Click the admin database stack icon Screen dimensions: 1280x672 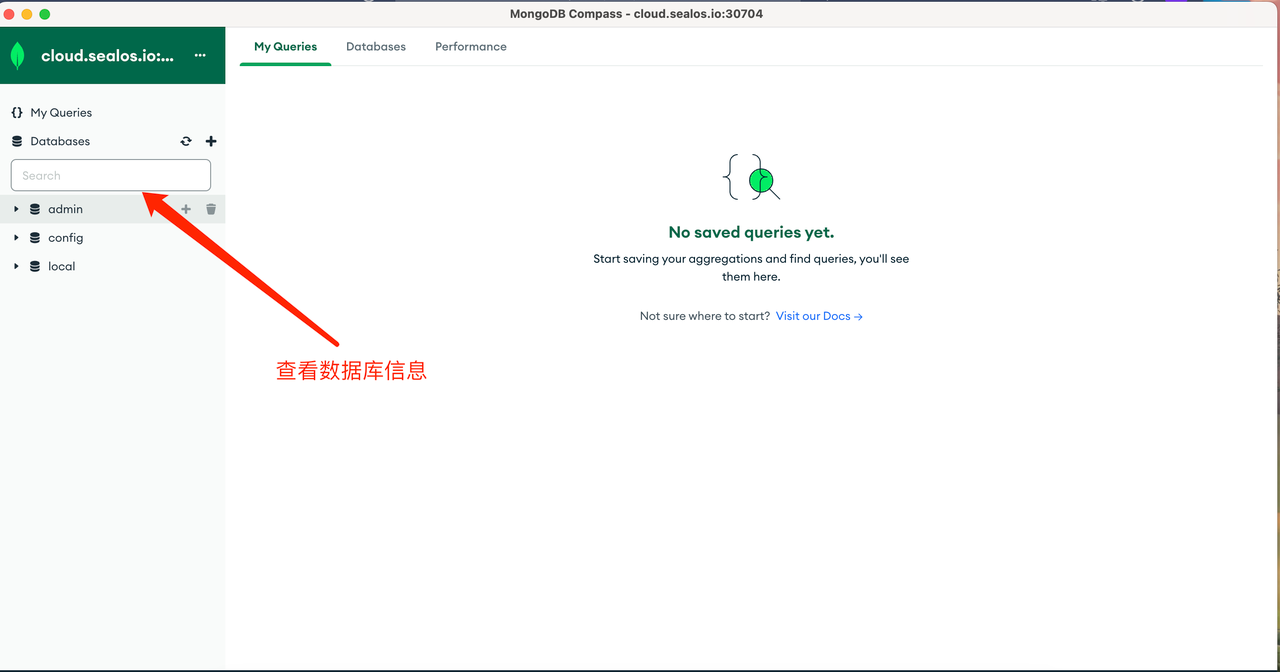pyautogui.click(x=35, y=209)
